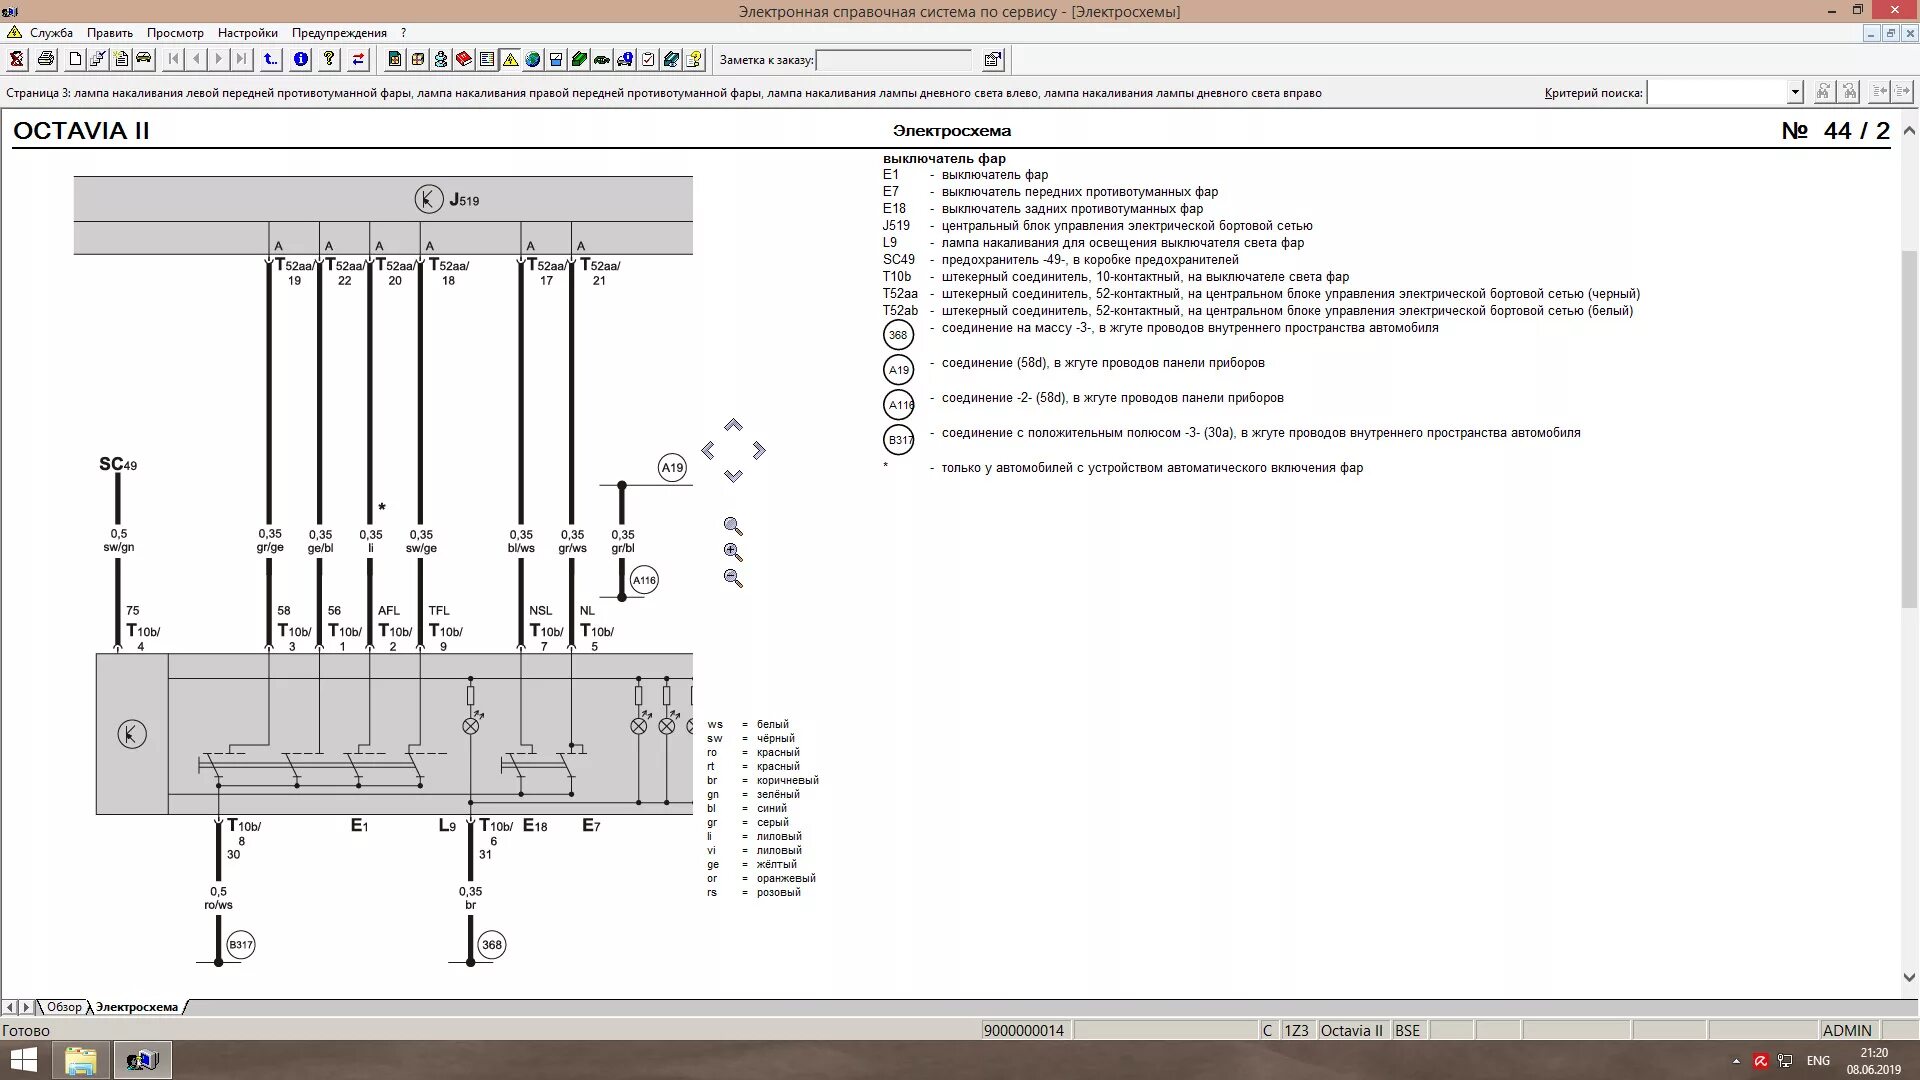Image resolution: width=1920 pixels, height=1080 pixels.
Task: Click the vertical scrollbar's down arrow
Action: click(1909, 978)
